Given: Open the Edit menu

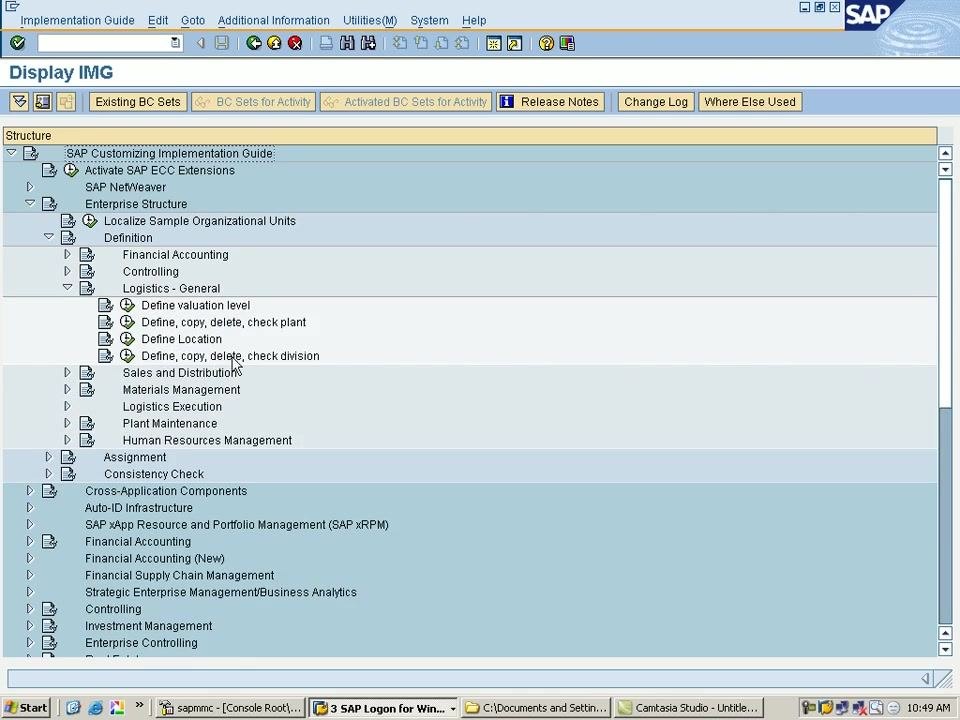Looking at the screenshot, I should [x=158, y=20].
